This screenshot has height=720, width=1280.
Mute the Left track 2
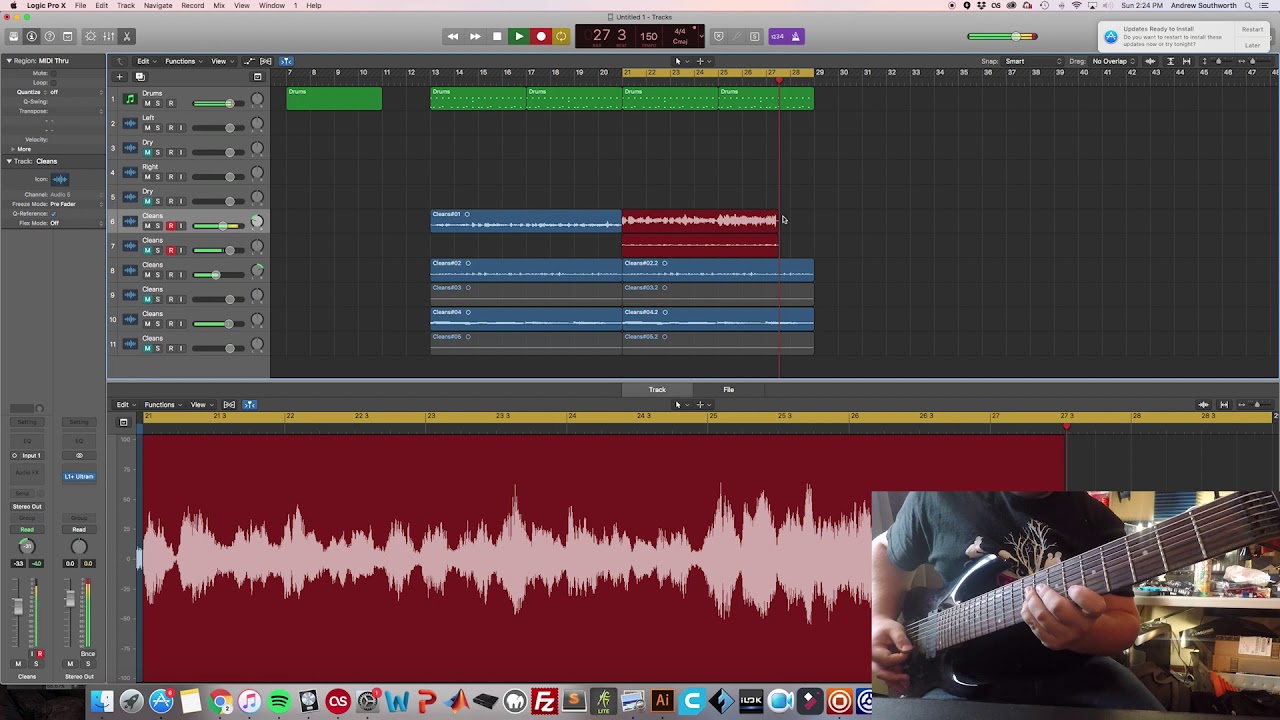pos(147,128)
